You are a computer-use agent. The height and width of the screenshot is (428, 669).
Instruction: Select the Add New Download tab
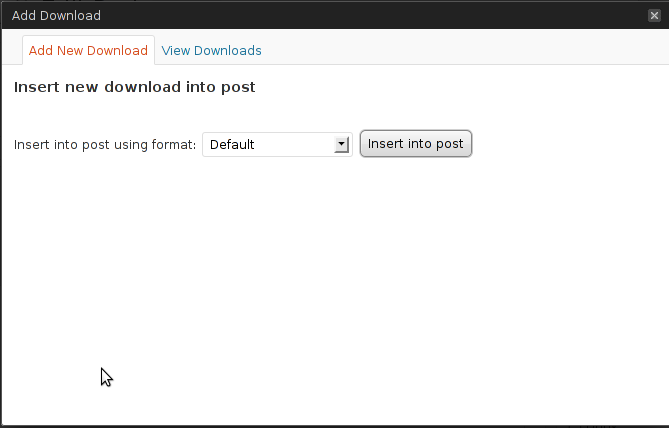pyautogui.click(x=88, y=50)
